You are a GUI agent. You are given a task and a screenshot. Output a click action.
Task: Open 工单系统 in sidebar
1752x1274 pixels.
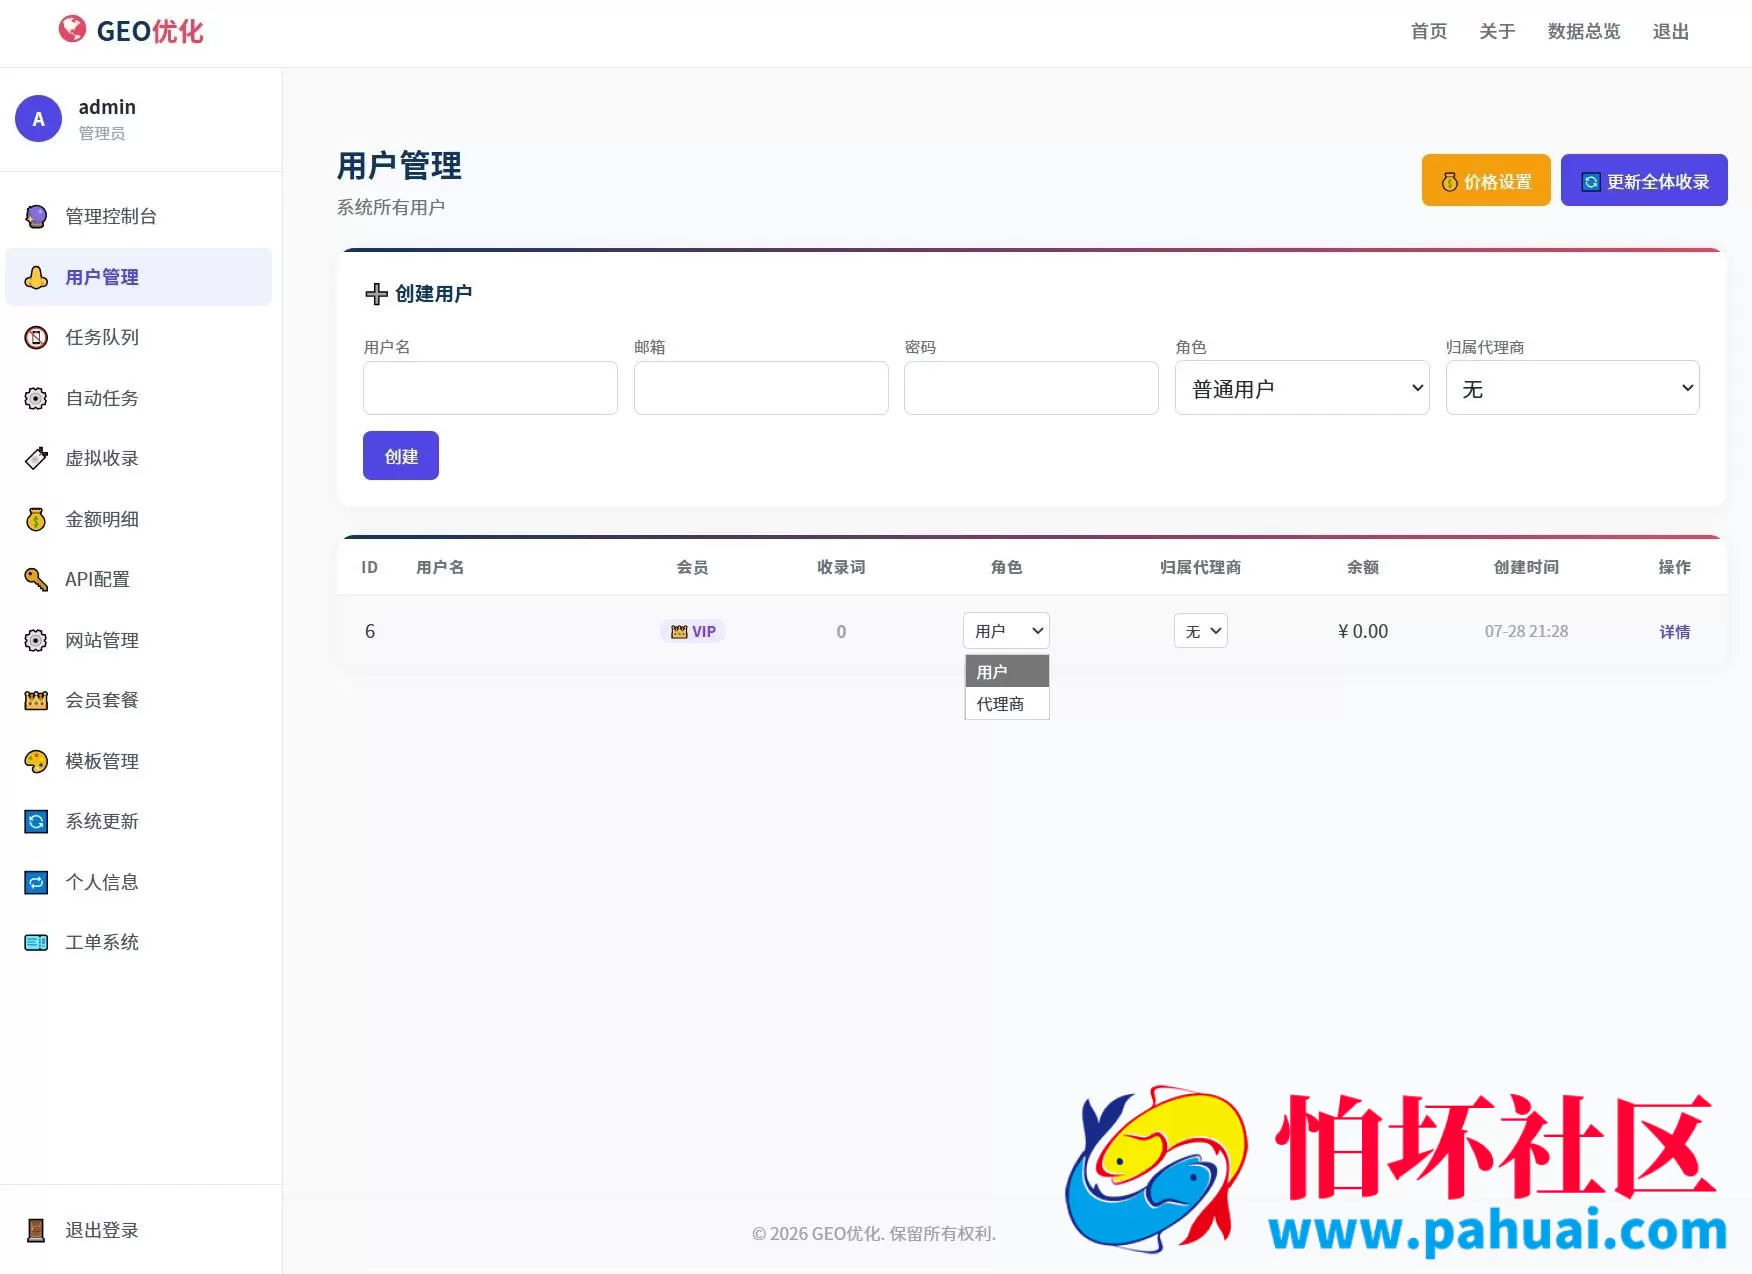[x=139, y=942]
